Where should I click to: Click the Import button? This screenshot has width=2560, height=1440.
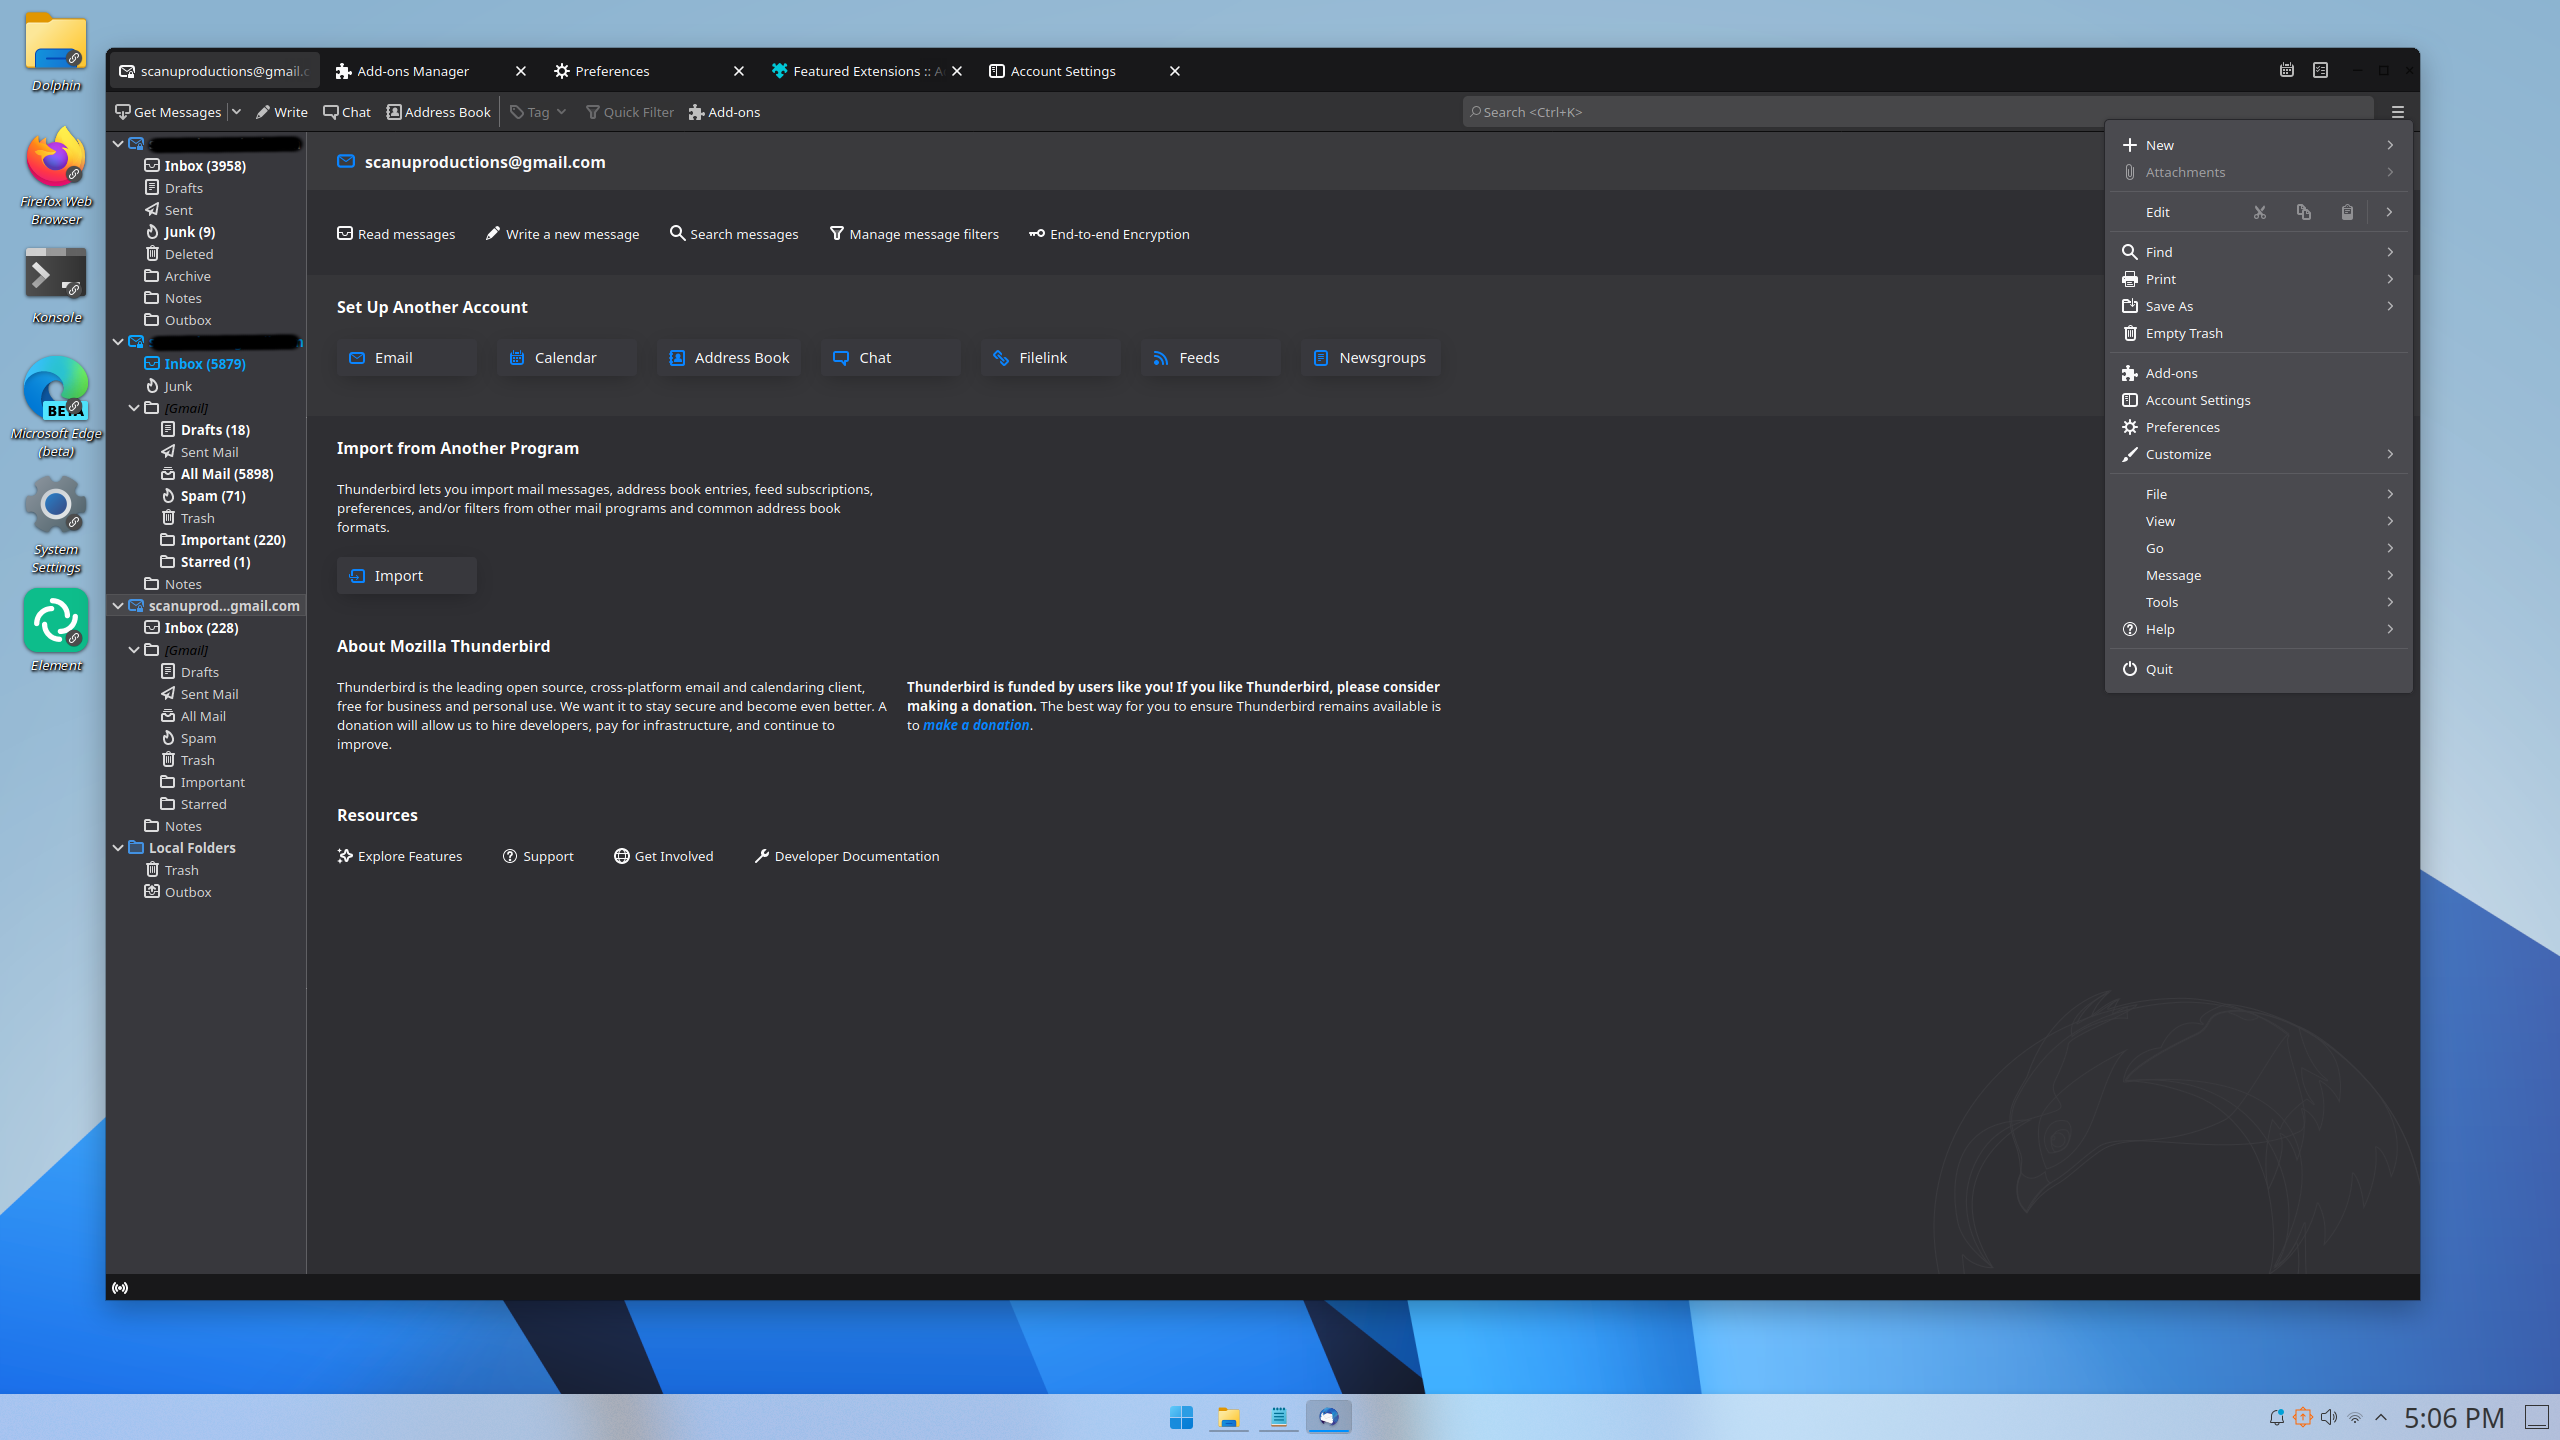[x=404, y=575]
